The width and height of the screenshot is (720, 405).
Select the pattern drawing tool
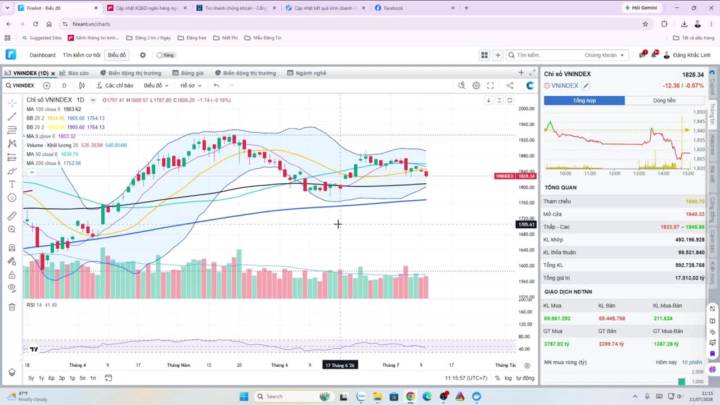click(x=12, y=144)
